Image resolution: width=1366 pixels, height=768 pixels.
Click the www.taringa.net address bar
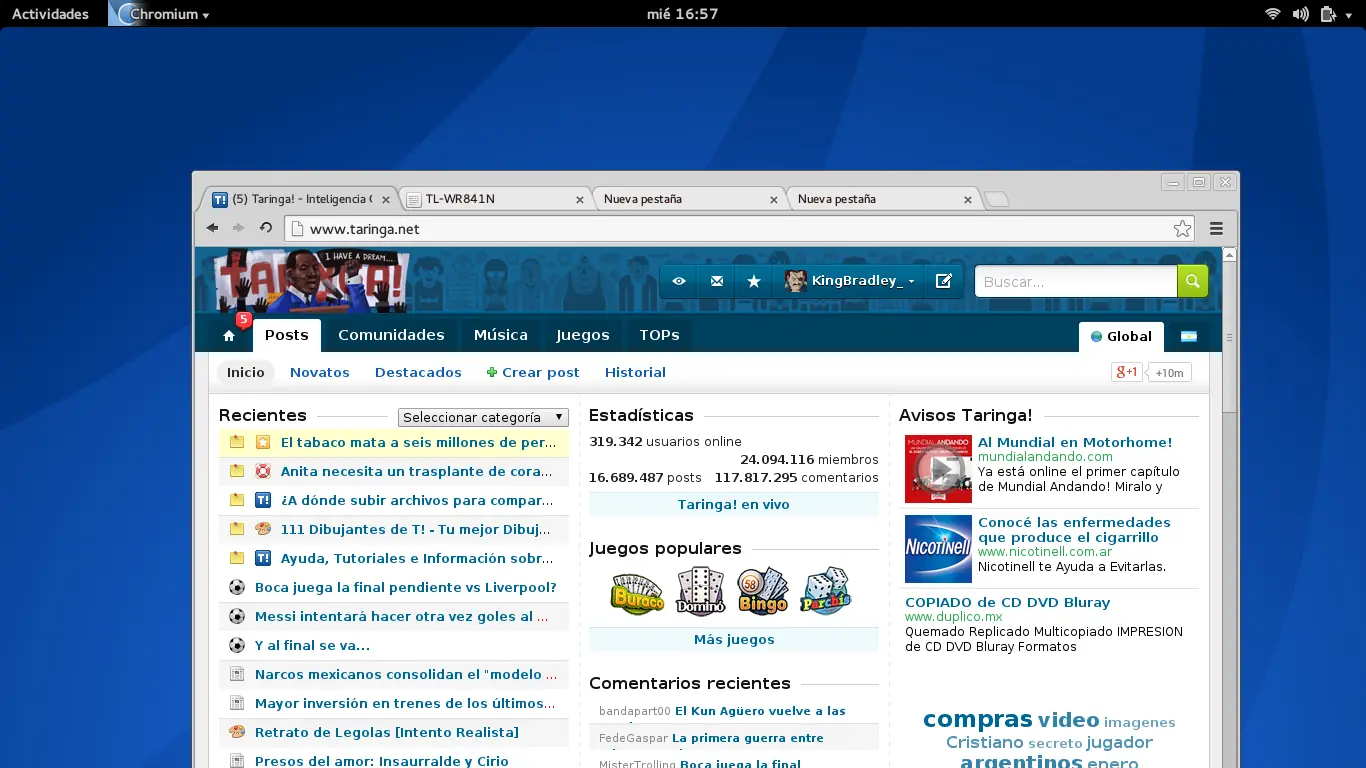pos(740,229)
